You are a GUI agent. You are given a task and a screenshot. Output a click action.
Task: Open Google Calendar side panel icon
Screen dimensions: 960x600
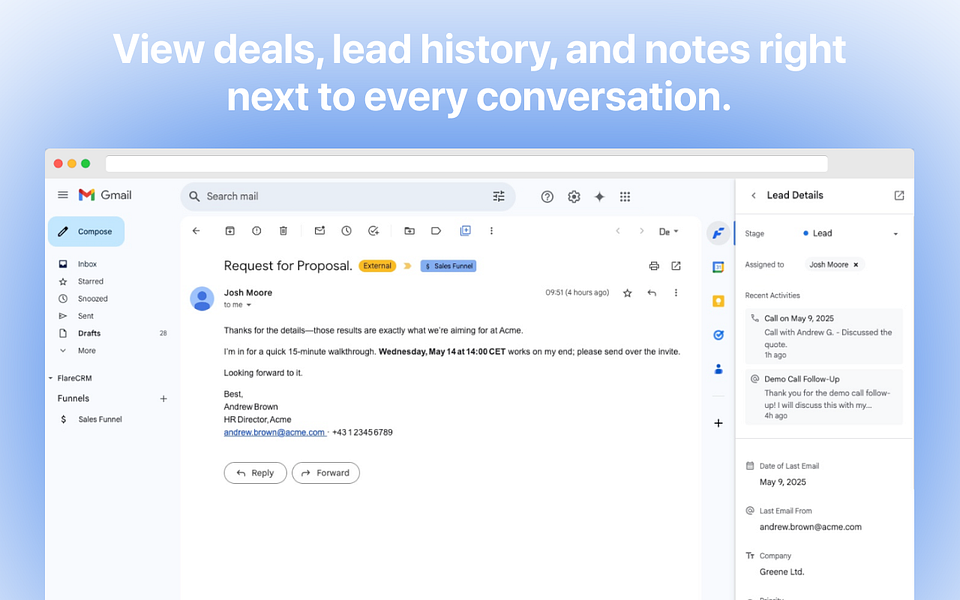[718, 267]
